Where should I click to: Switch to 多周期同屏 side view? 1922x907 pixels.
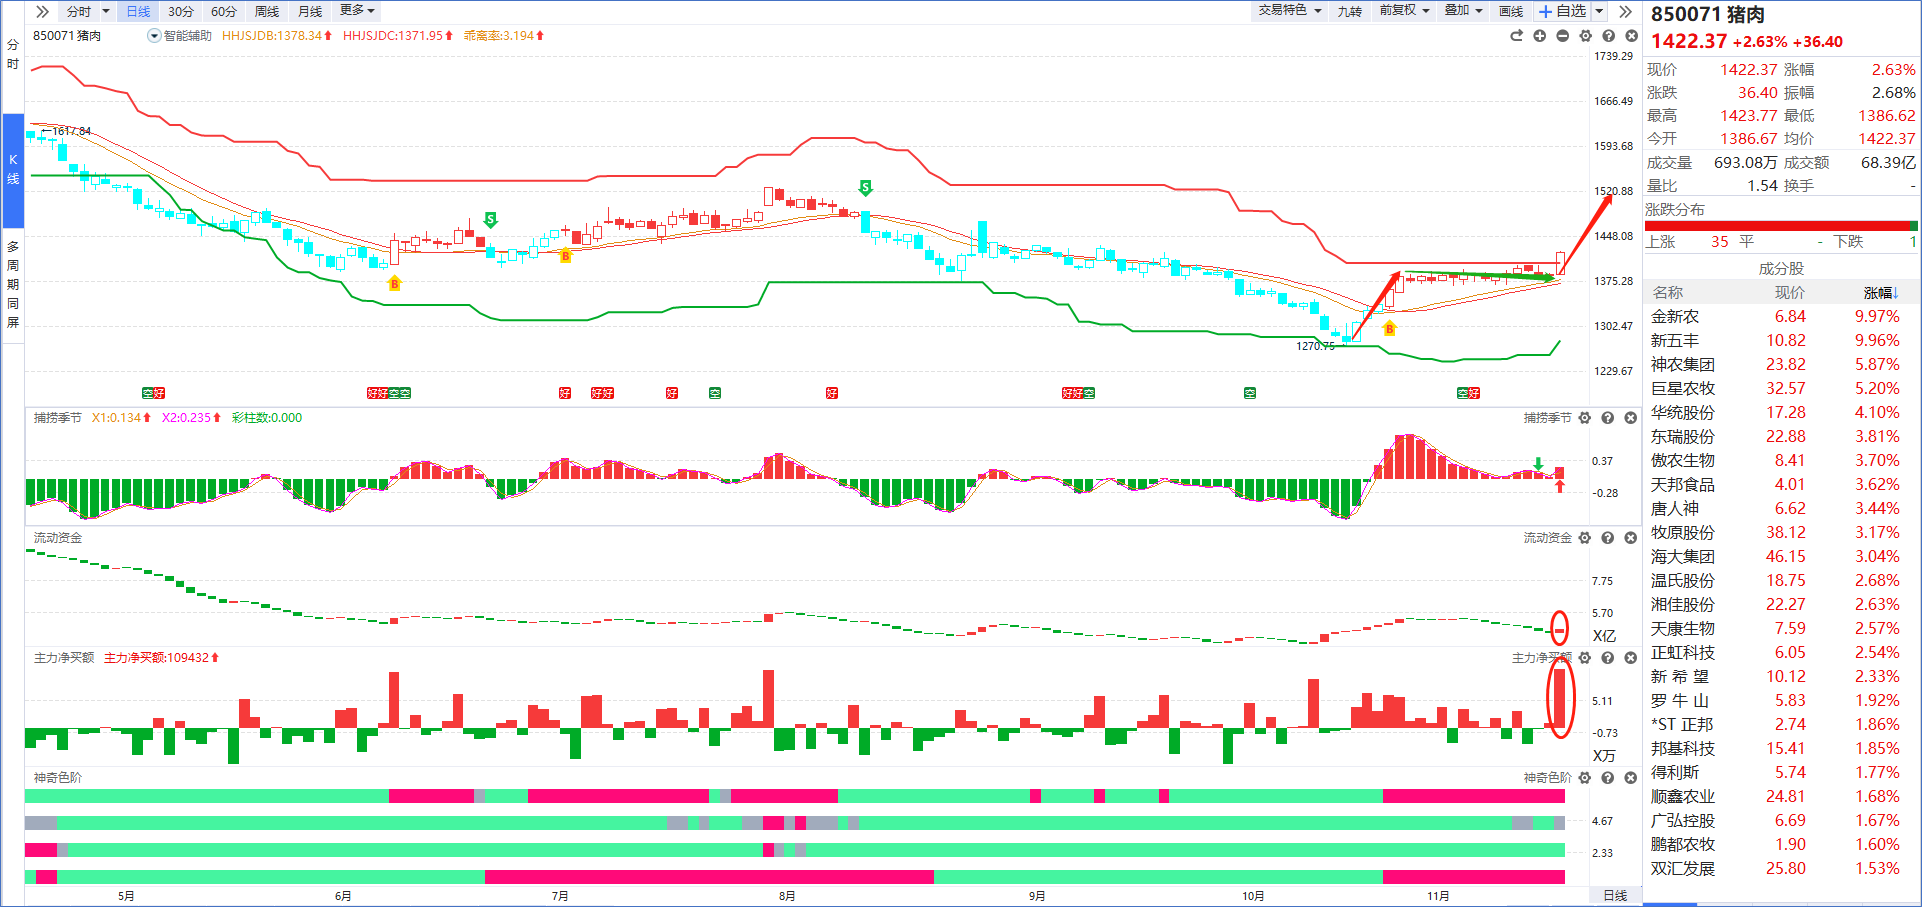(13, 284)
